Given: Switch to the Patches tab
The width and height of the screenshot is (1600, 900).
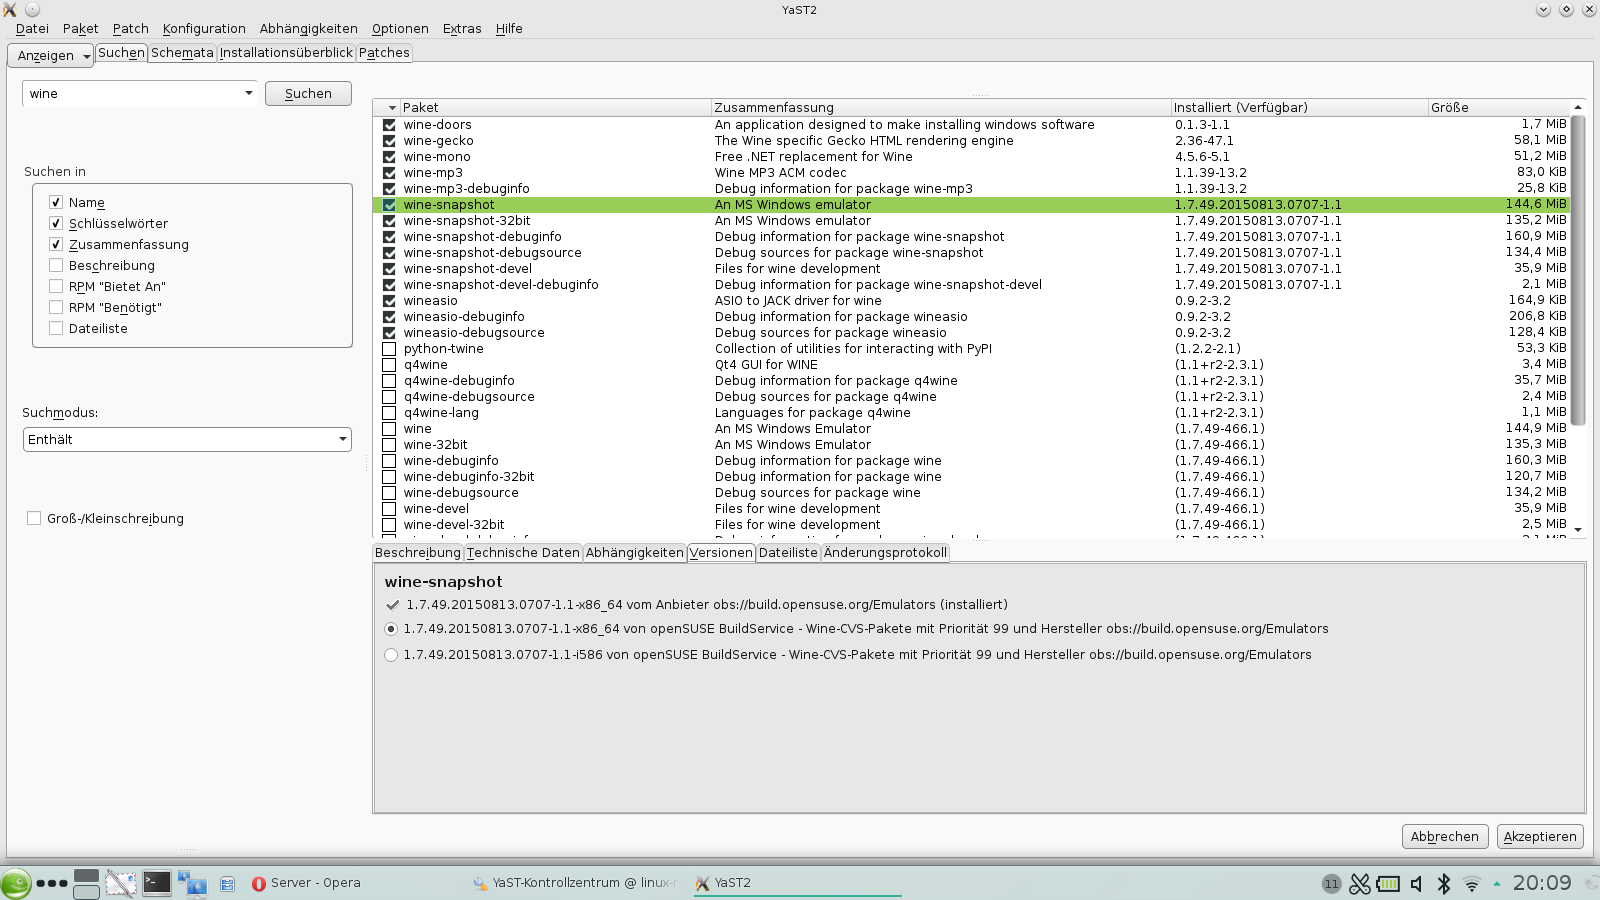Looking at the screenshot, I should (x=384, y=53).
